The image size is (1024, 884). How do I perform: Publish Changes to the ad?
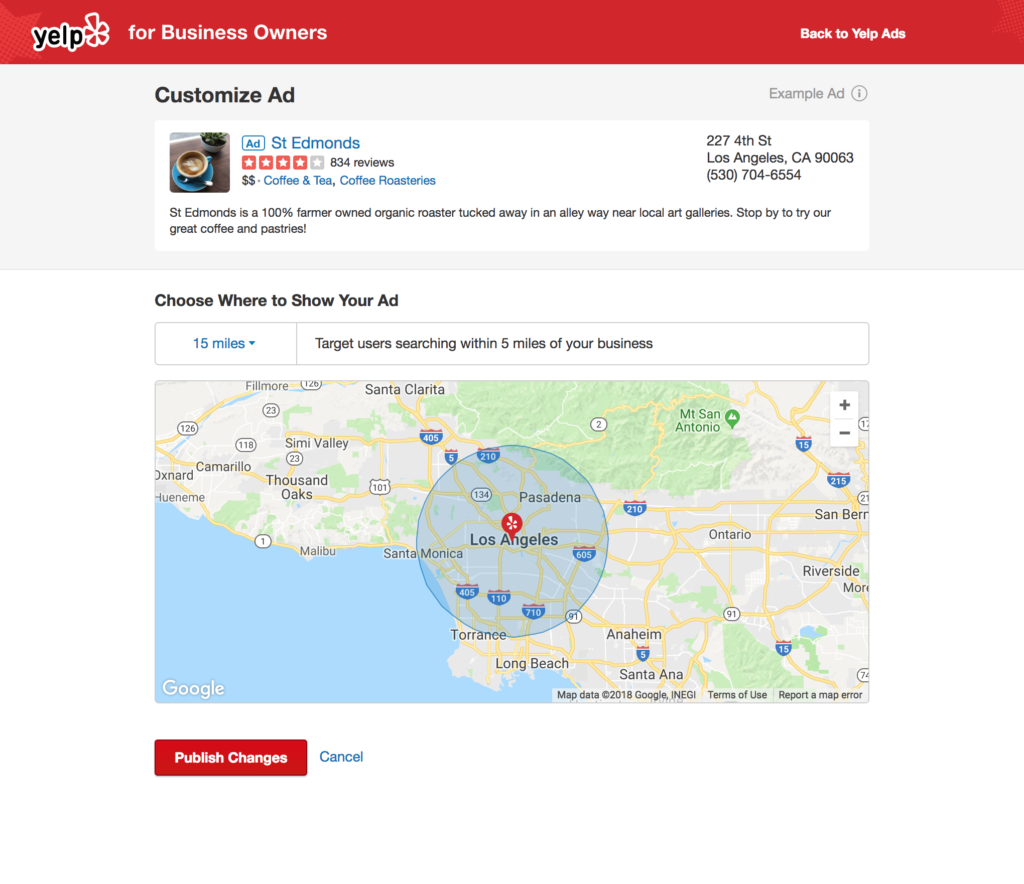(230, 757)
